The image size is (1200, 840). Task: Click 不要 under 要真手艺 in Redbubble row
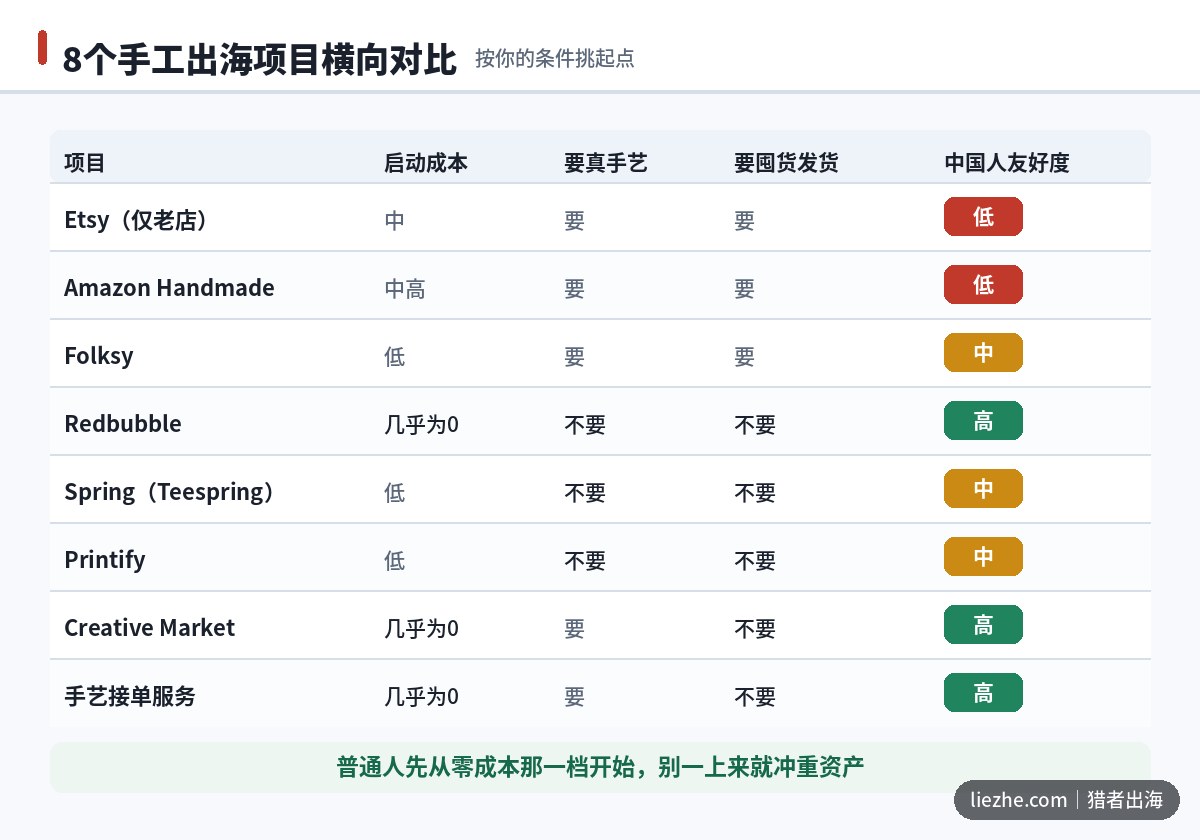(585, 425)
